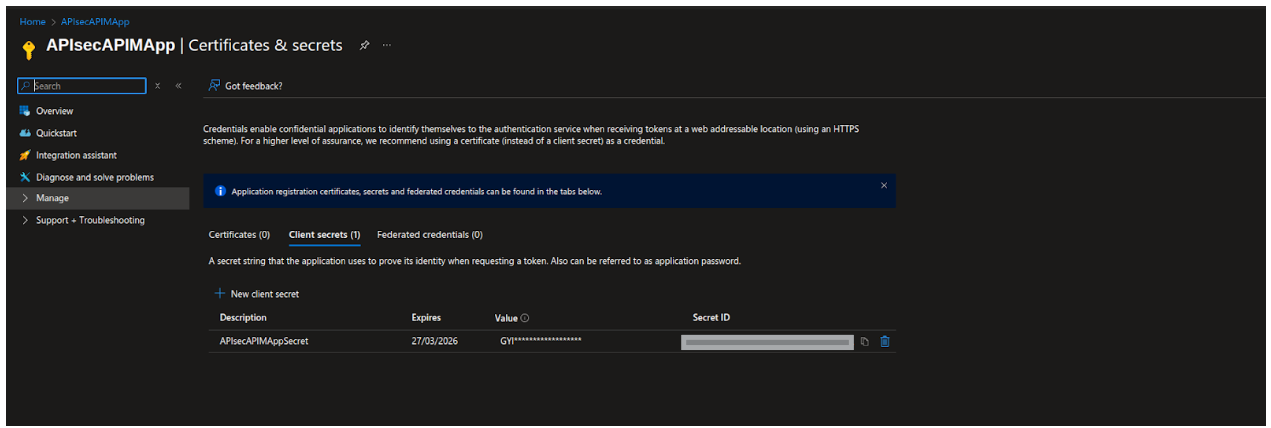Select the APIsecAPIMAppSecret description cell
Image resolution: width=1271 pixels, height=428 pixels.
click(x=264, y=341)
